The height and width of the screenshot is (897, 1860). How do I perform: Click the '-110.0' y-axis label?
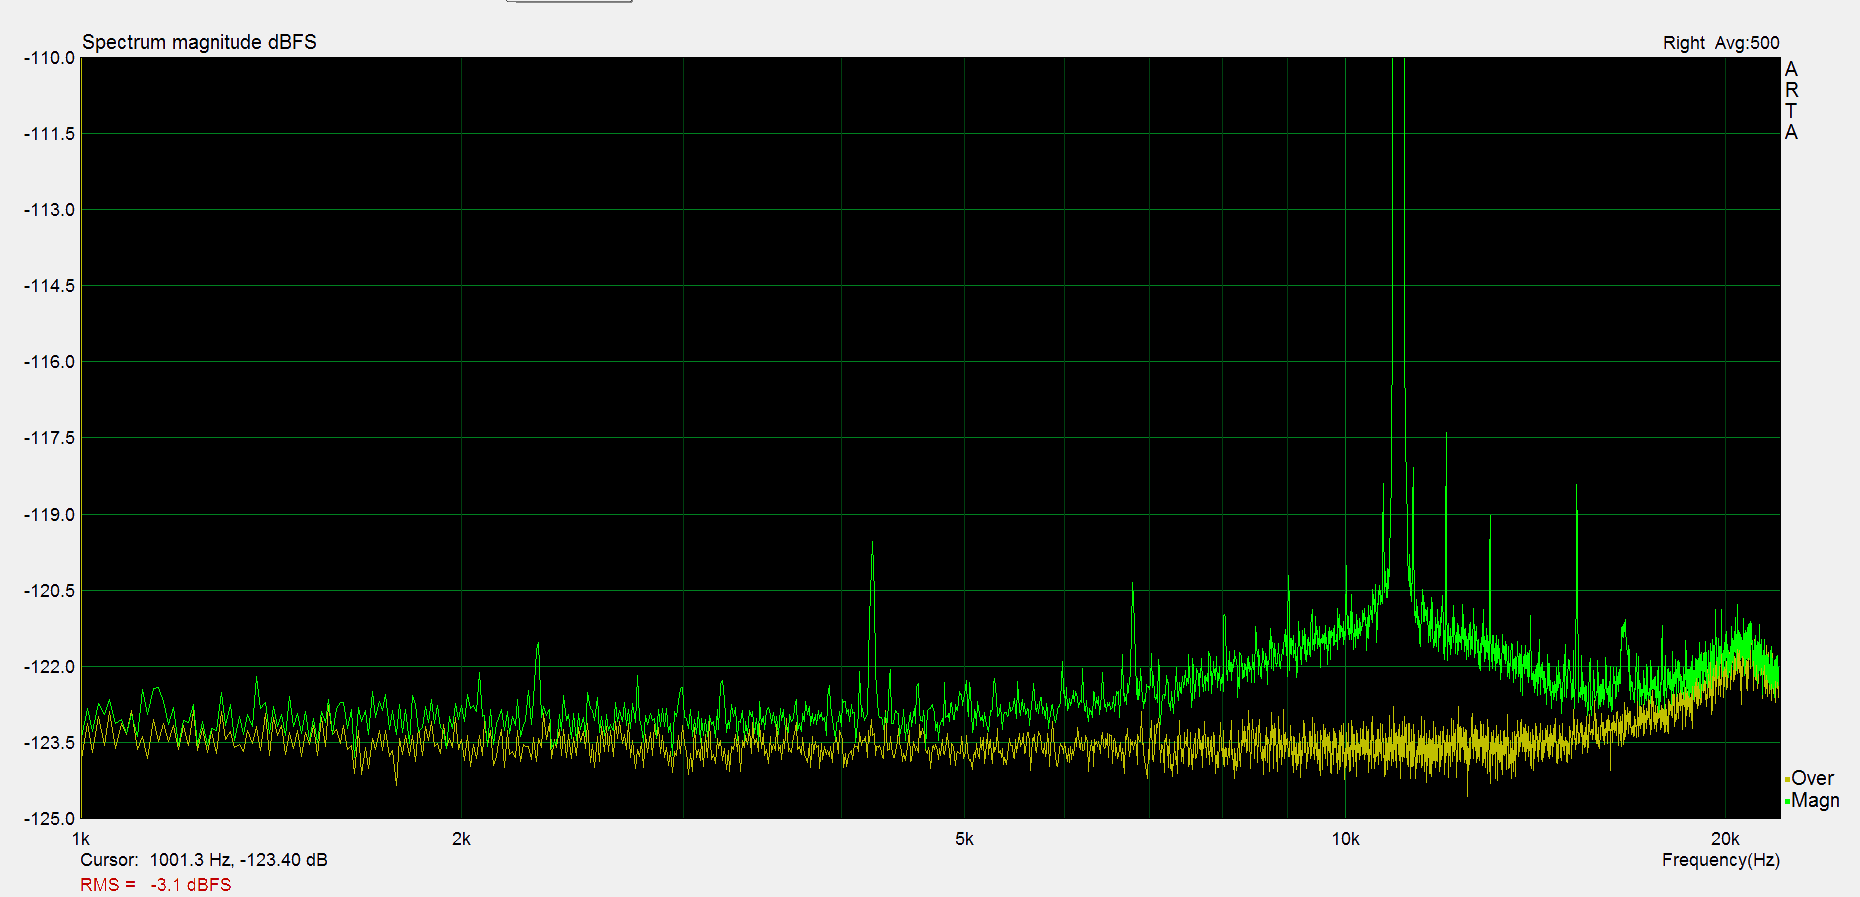[50, 58]
